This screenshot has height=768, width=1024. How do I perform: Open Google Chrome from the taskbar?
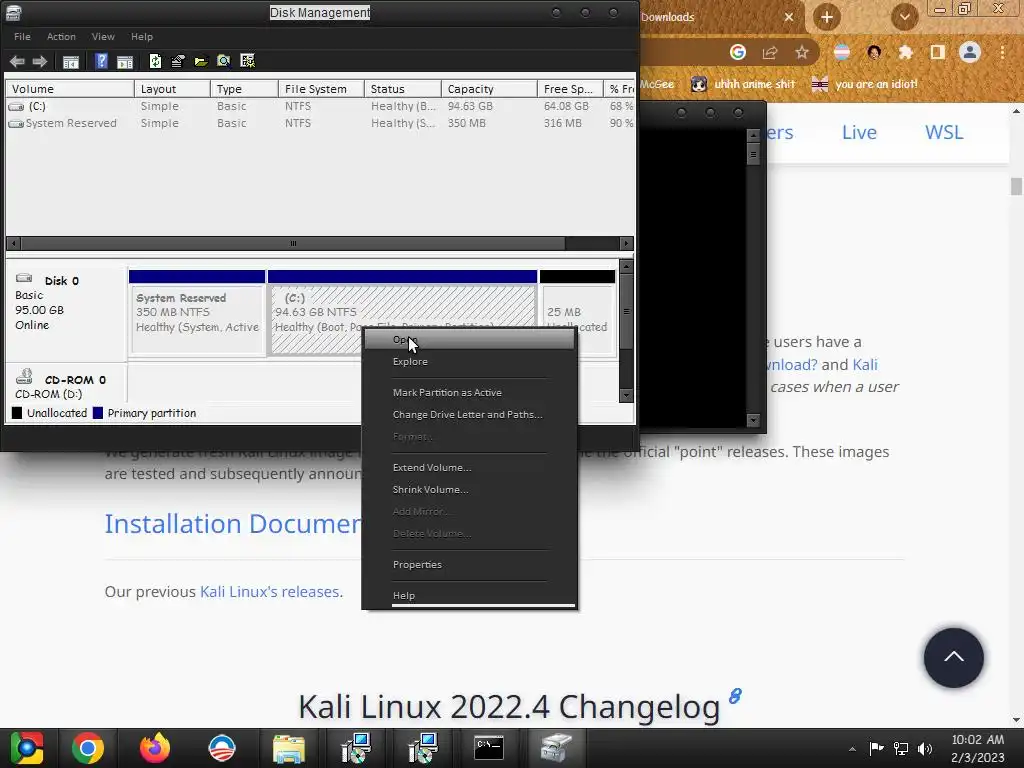tap(88, 748)
